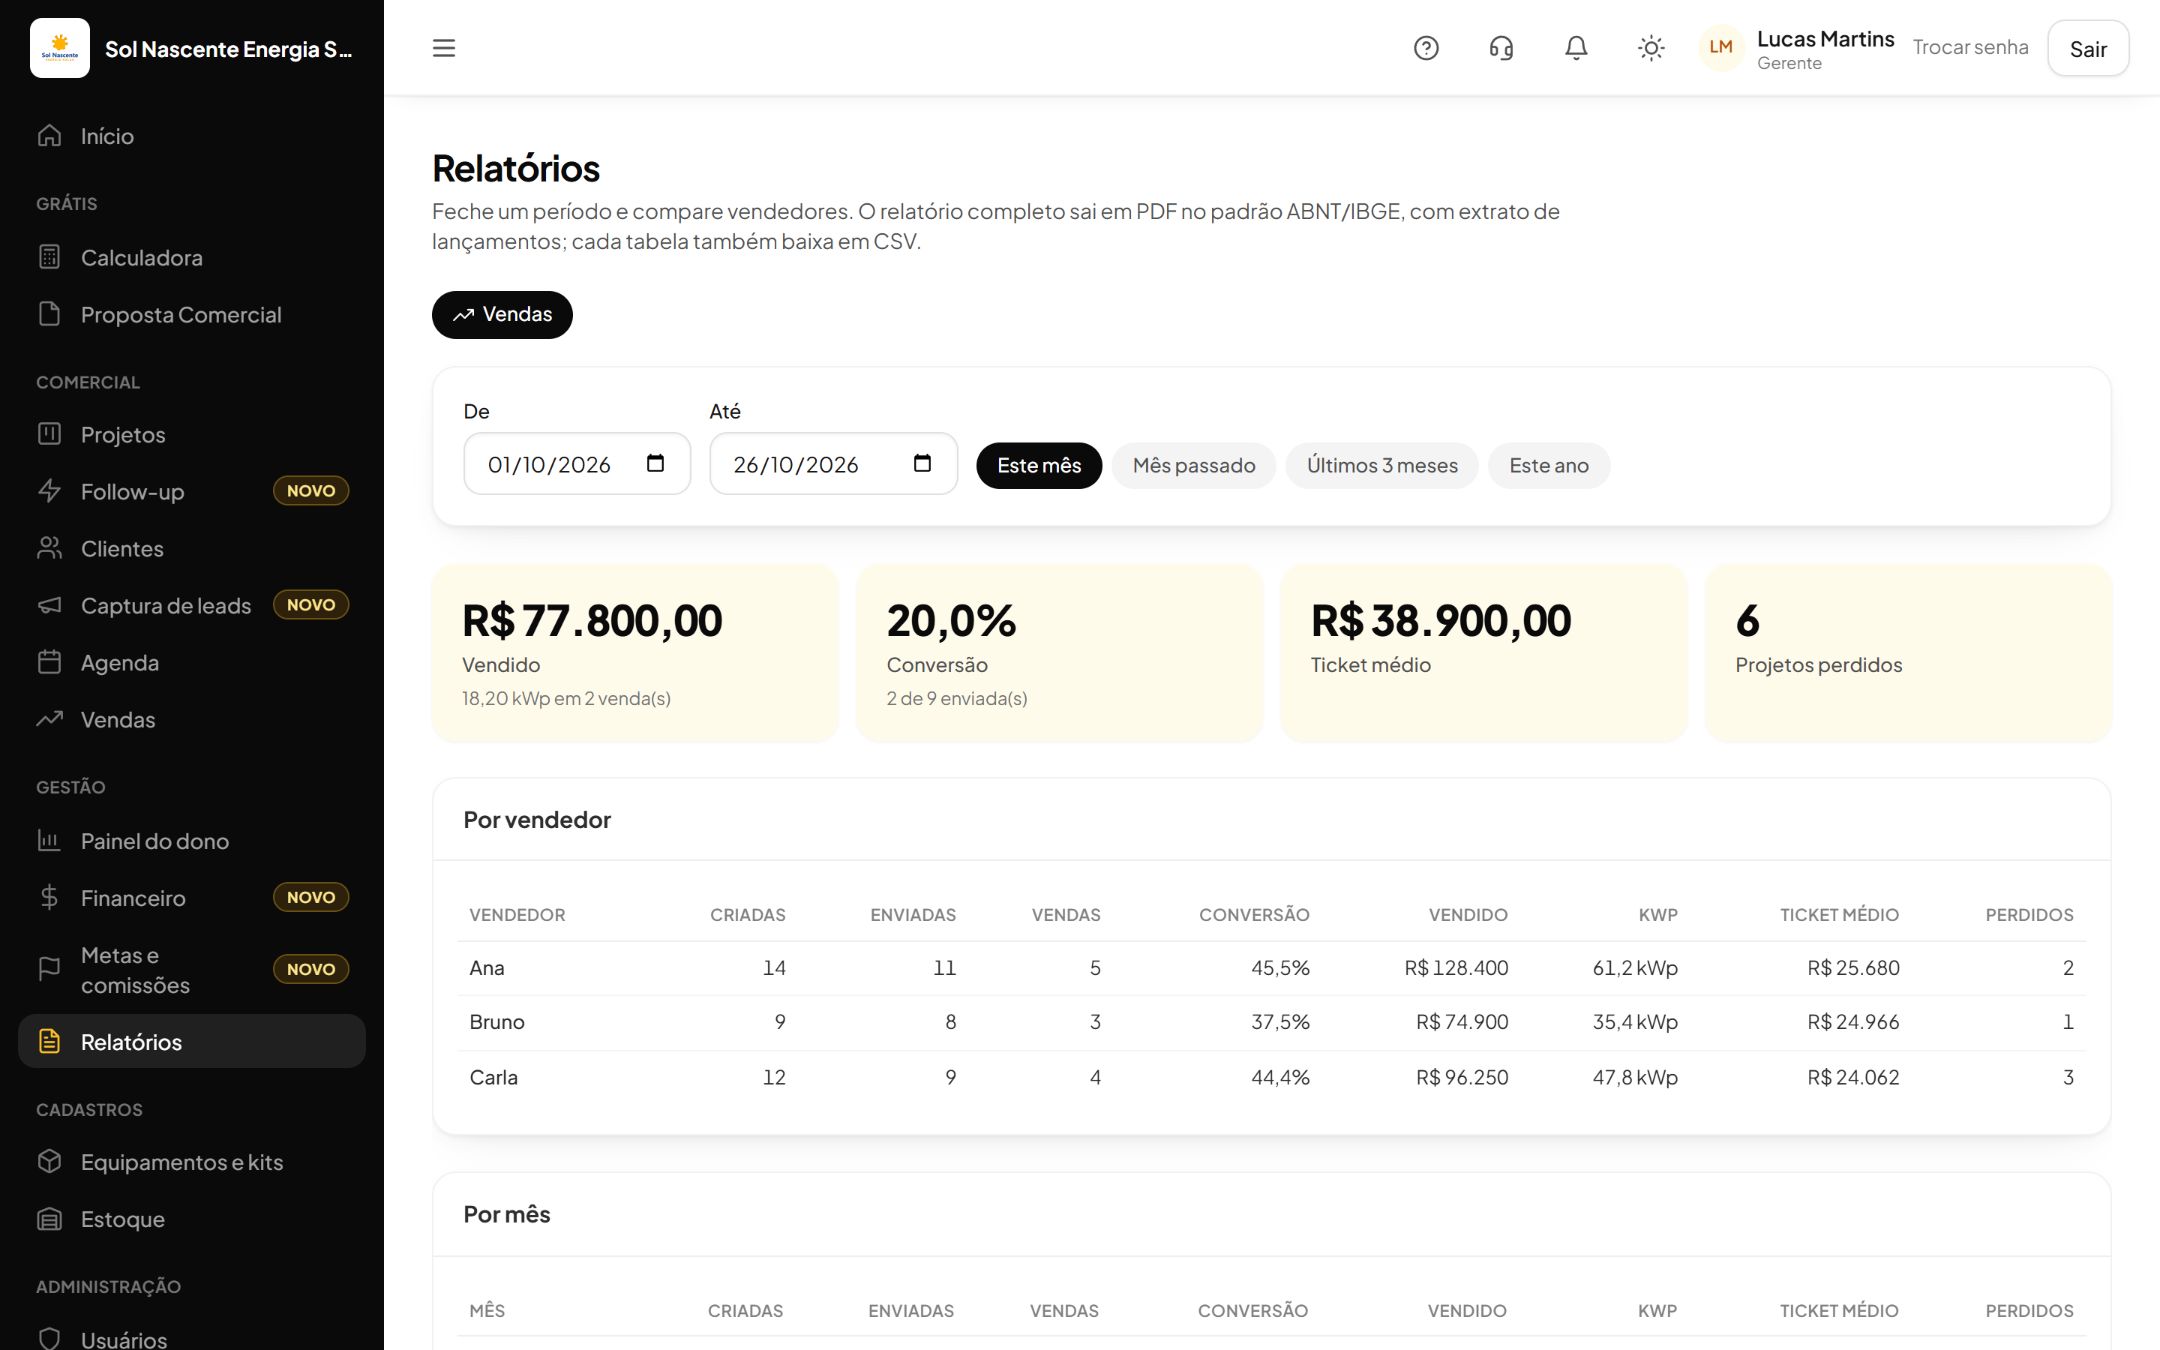Open Agenda in the sidebar

[192, 663]
